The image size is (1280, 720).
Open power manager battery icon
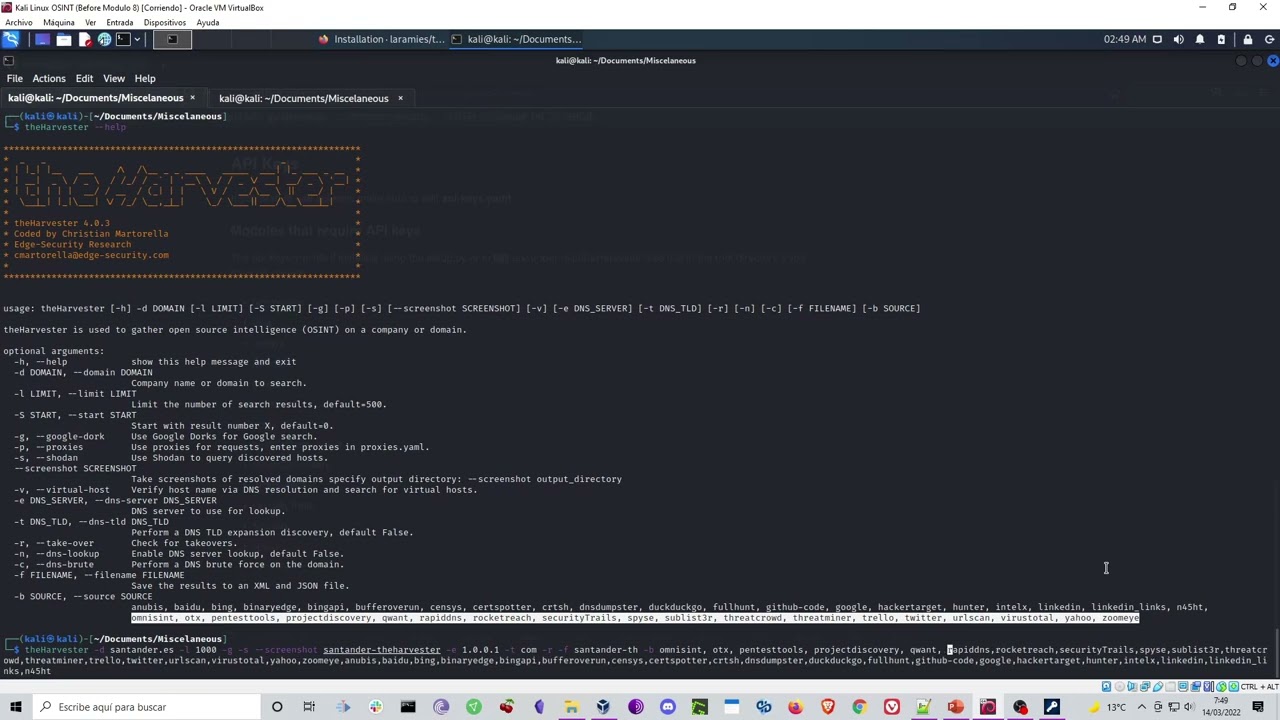(x=1221, y=39)
